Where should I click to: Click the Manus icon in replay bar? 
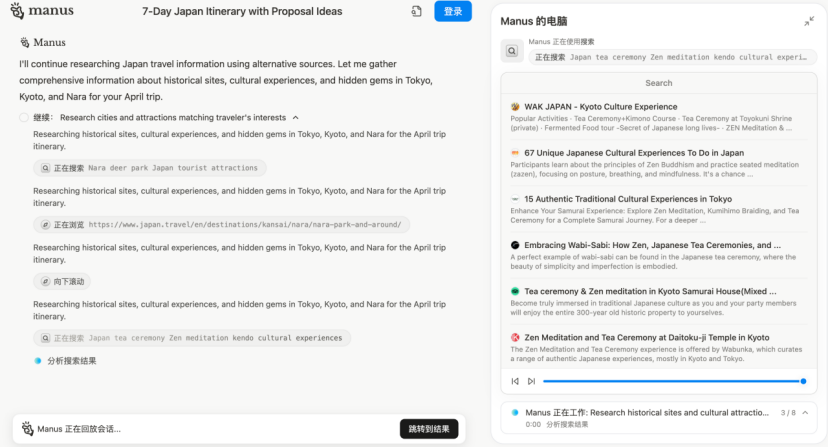[x=27, y=429]
